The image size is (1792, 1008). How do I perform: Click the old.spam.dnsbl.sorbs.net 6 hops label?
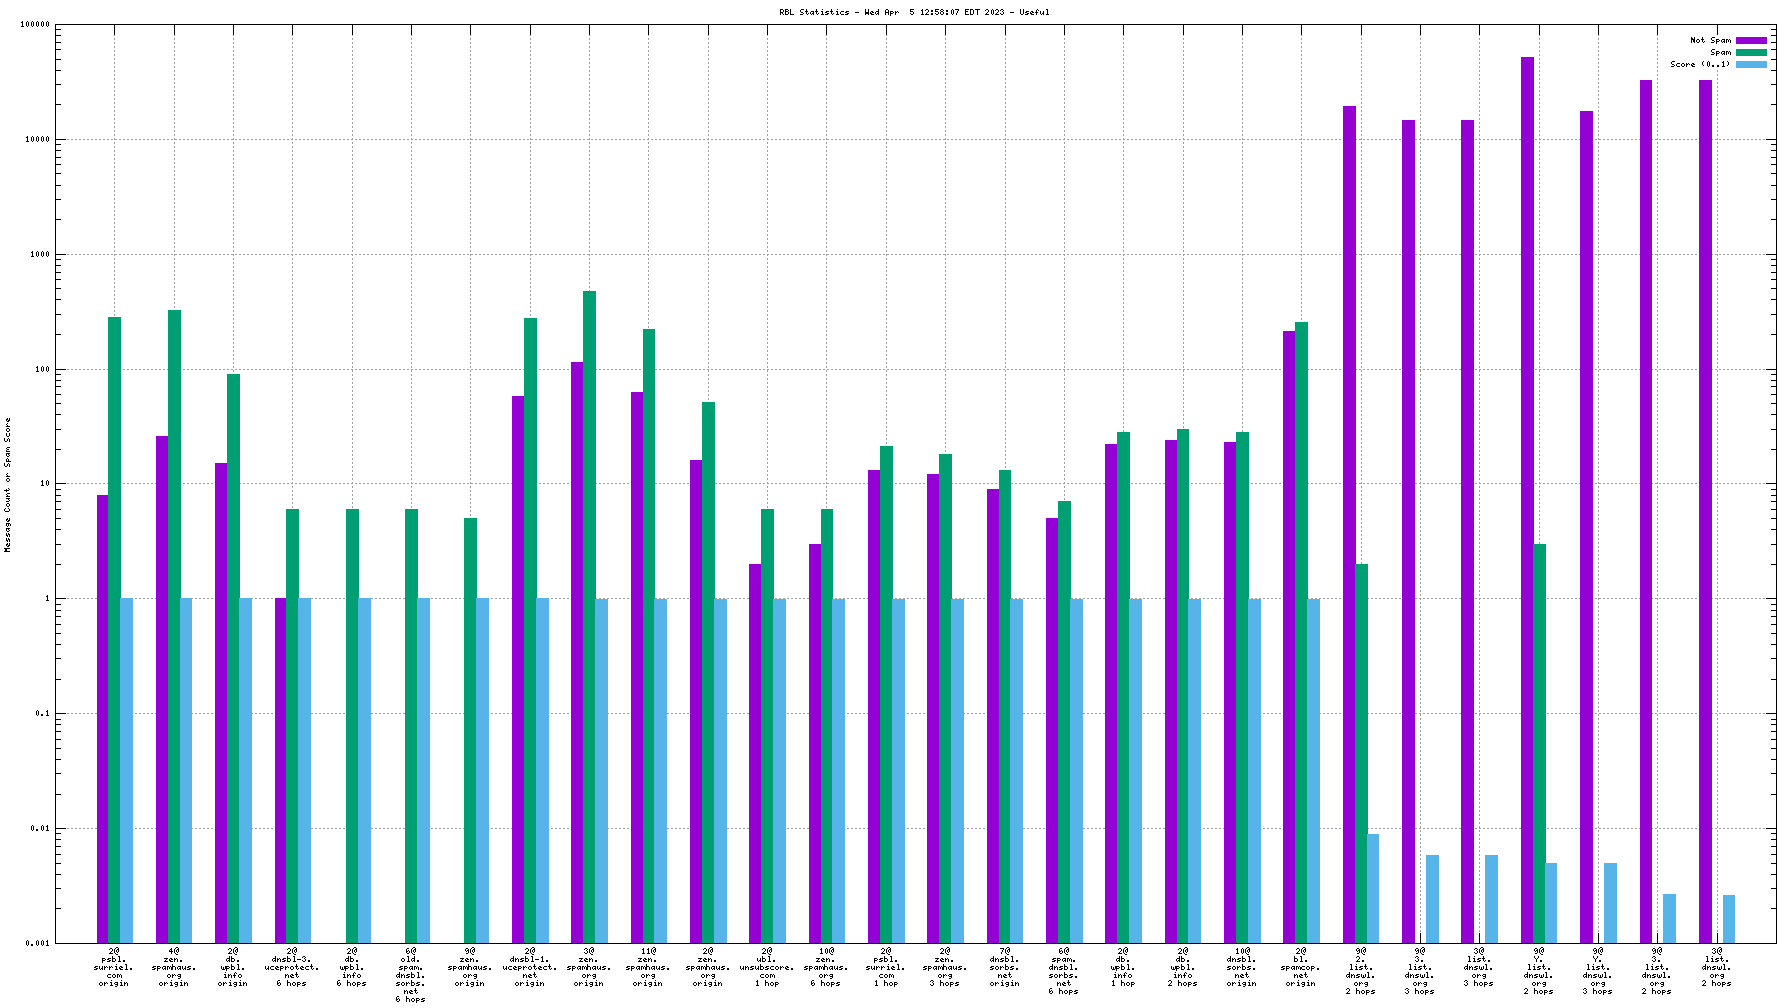point(410,975)
